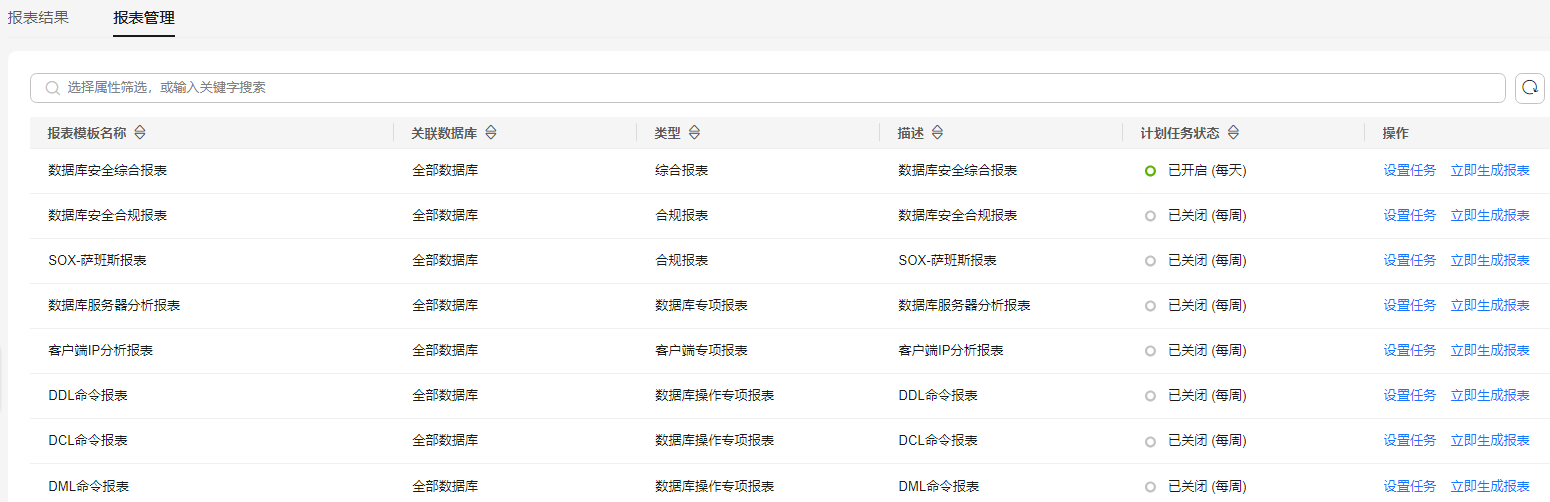1550x502 pixels.
Task: Click 全部数据库 in 数据库安全综合报表 row
Action: point(445,170)
